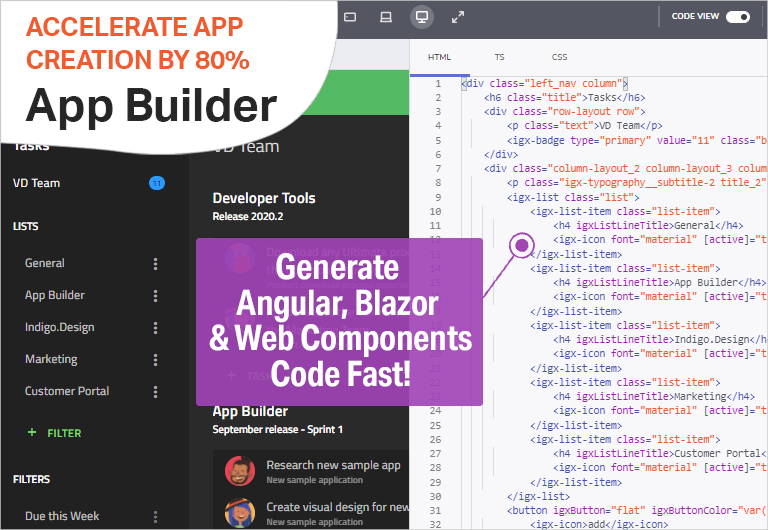Click avatar beside Research new sample app
Screen dimensions: 768x530
[240, 471]
